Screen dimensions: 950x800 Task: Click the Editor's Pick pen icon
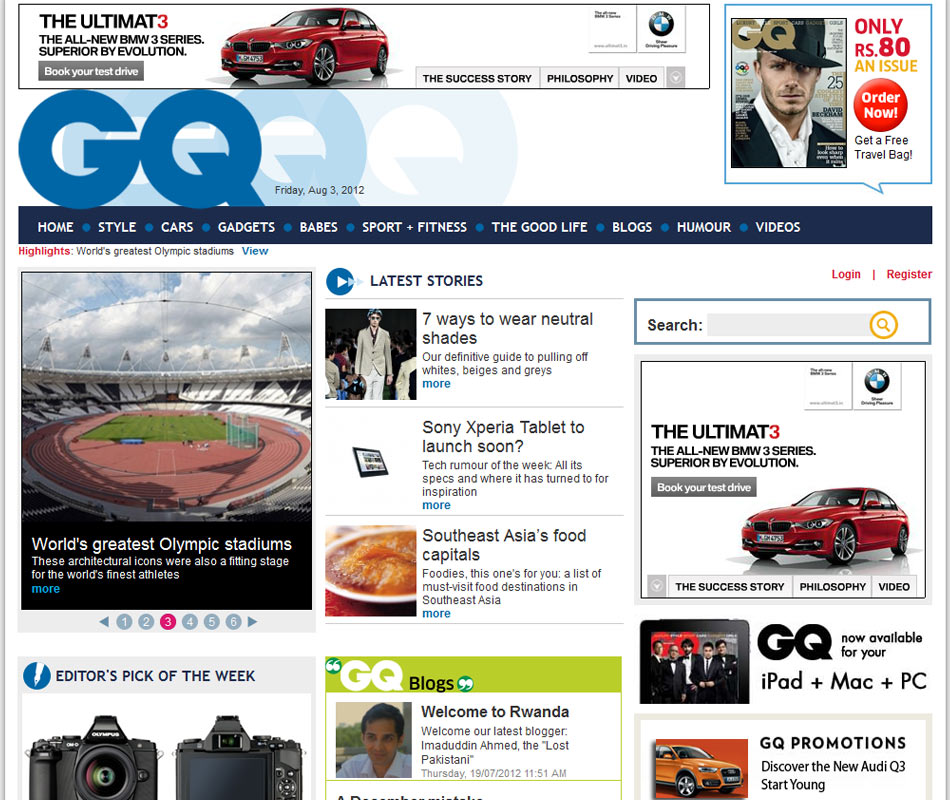(x=37, y=676)
